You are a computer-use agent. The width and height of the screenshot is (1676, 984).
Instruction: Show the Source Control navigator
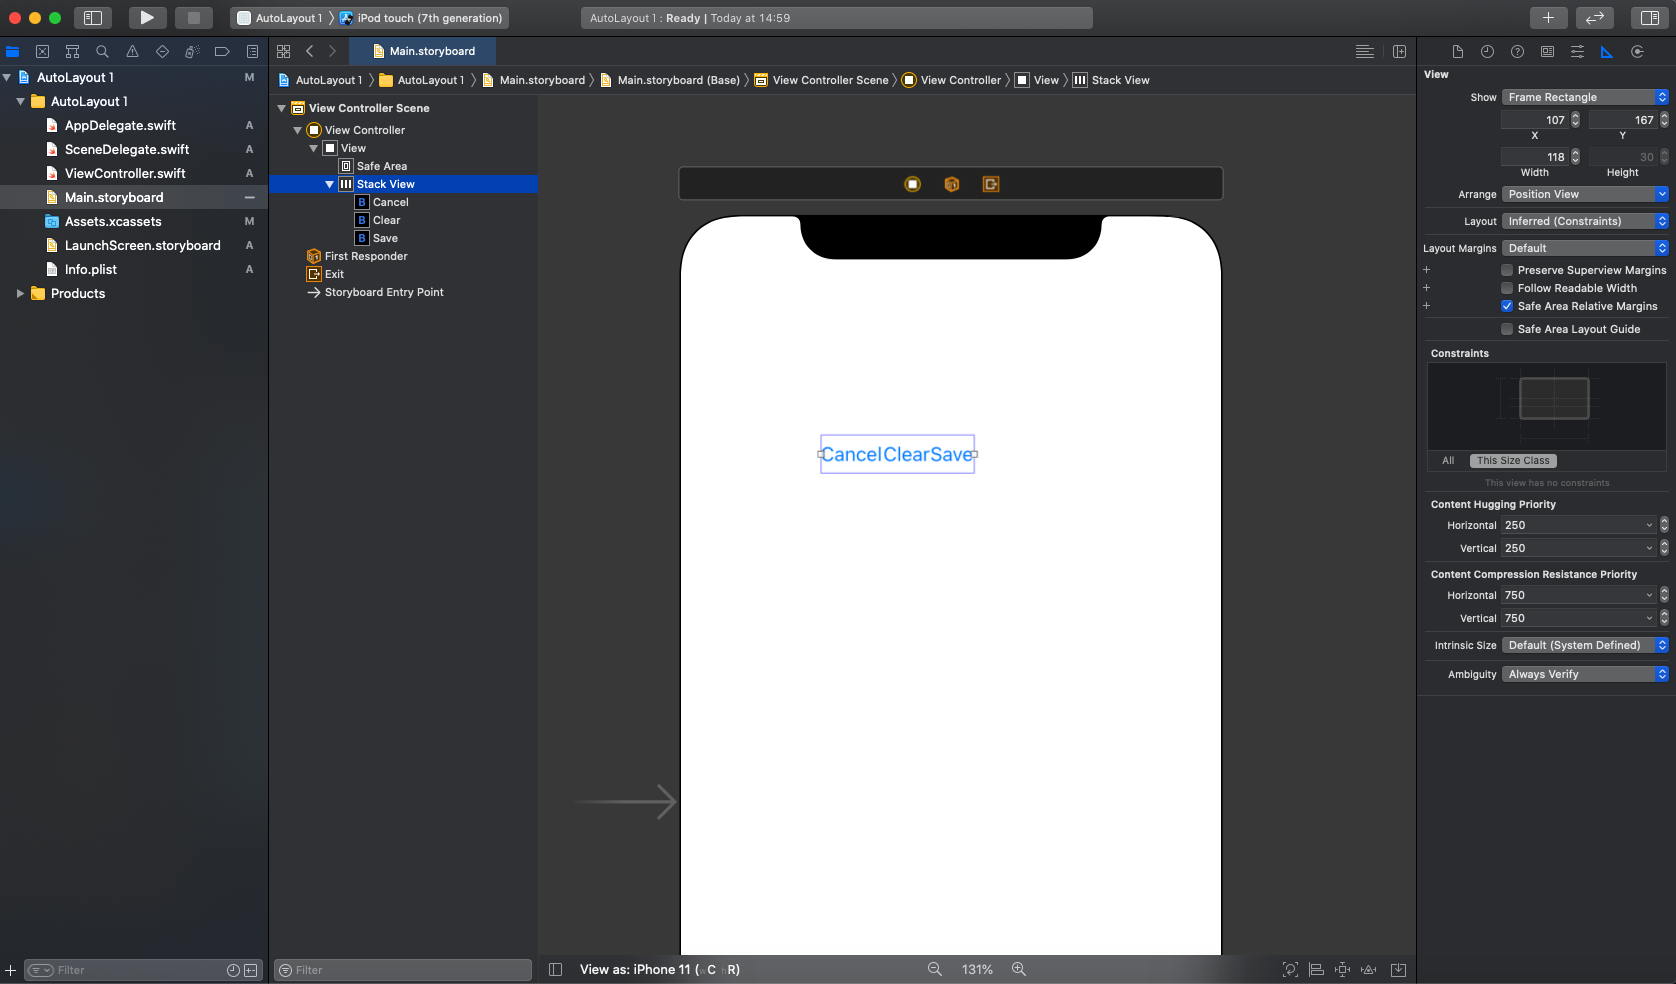coord(42,51)
